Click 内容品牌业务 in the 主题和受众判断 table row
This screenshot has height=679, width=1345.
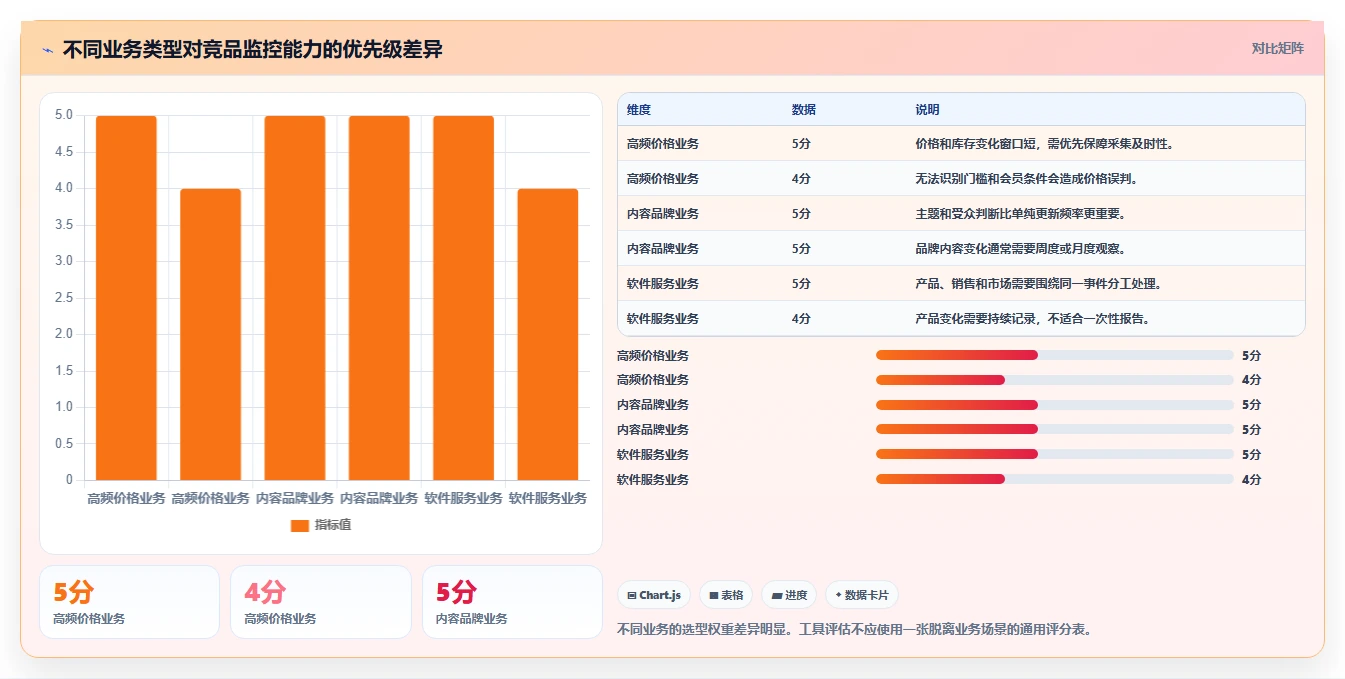pos(663,214)
